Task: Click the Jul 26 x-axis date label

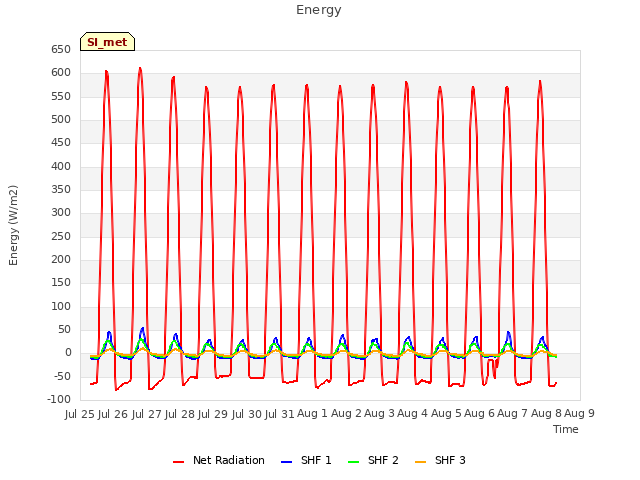Action: 113,414
